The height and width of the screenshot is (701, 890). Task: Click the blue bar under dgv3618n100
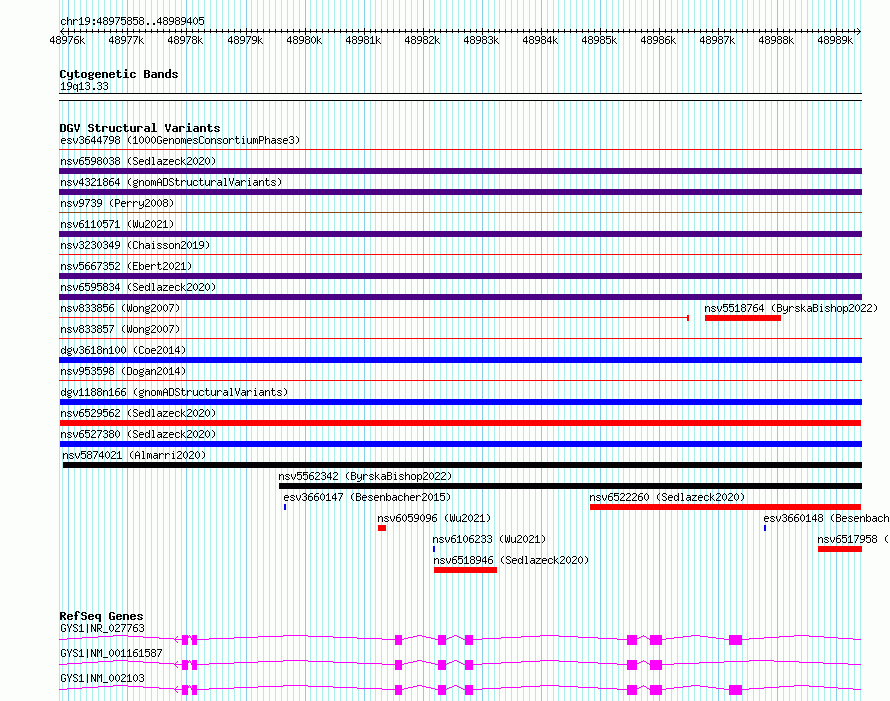(460, 360)
